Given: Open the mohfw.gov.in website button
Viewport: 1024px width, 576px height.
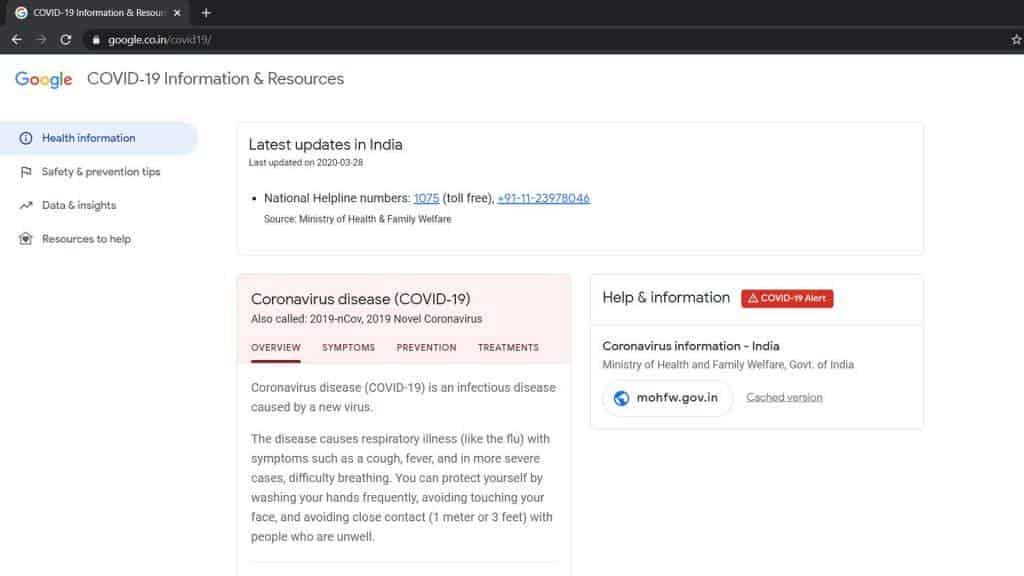Looking at the screenshot, I should (667, 398).
